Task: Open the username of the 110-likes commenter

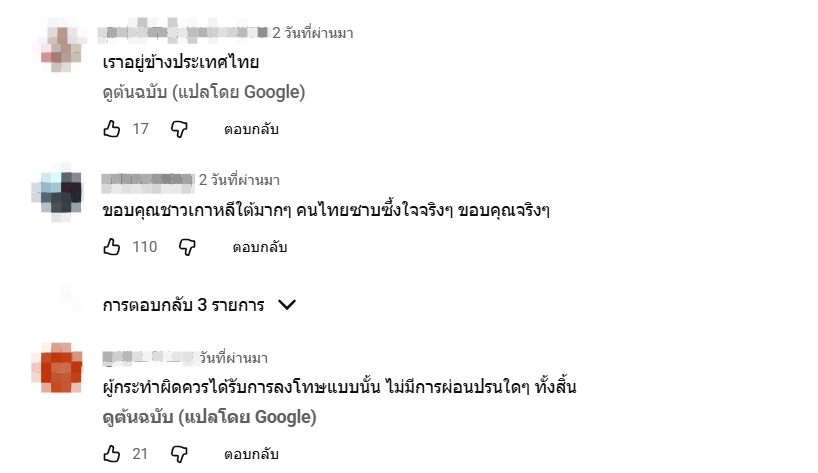Action: tap(147, 180)
